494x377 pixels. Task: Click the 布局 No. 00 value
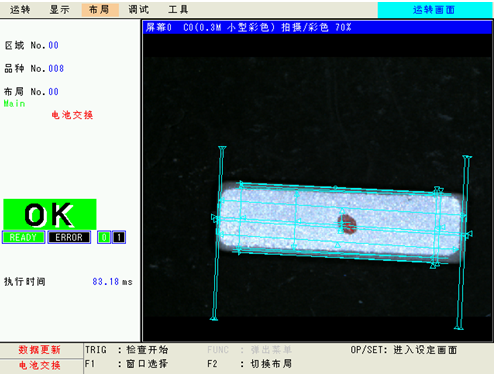tap(53, 92)
